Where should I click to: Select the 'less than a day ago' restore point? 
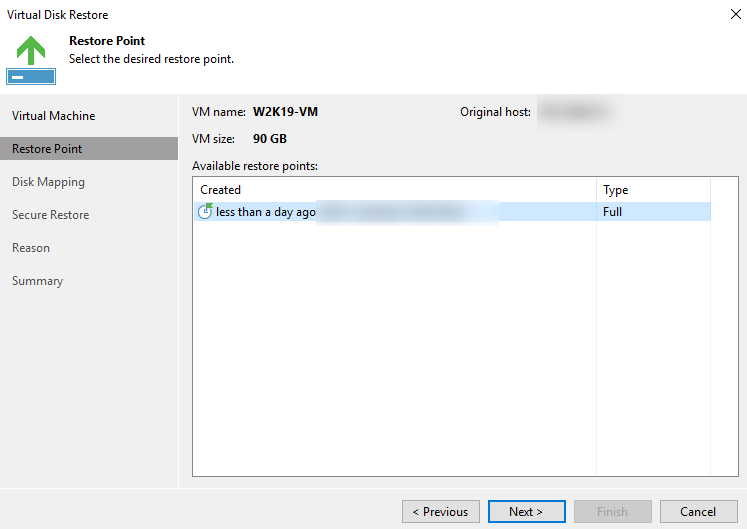pos(266,212)
